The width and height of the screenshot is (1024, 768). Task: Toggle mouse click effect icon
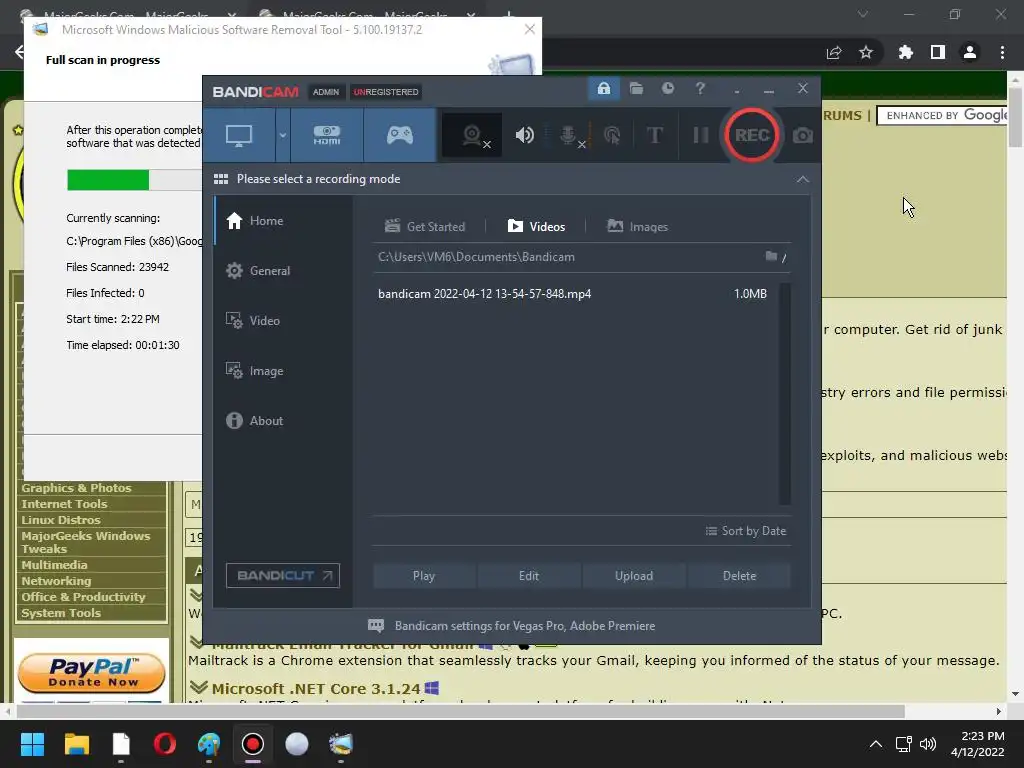pos(612,135)
